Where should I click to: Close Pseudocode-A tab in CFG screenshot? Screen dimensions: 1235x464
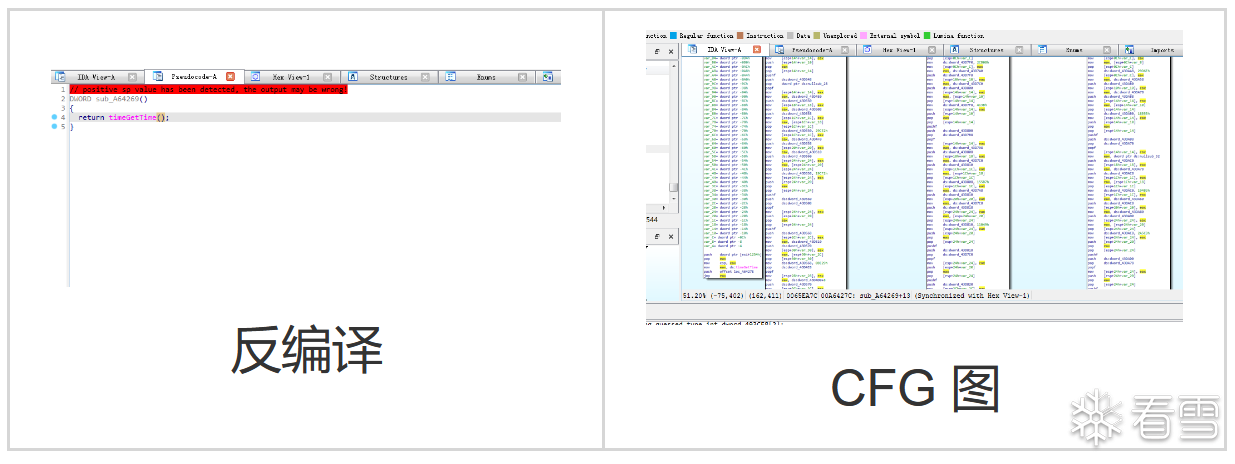click(845, 49)
